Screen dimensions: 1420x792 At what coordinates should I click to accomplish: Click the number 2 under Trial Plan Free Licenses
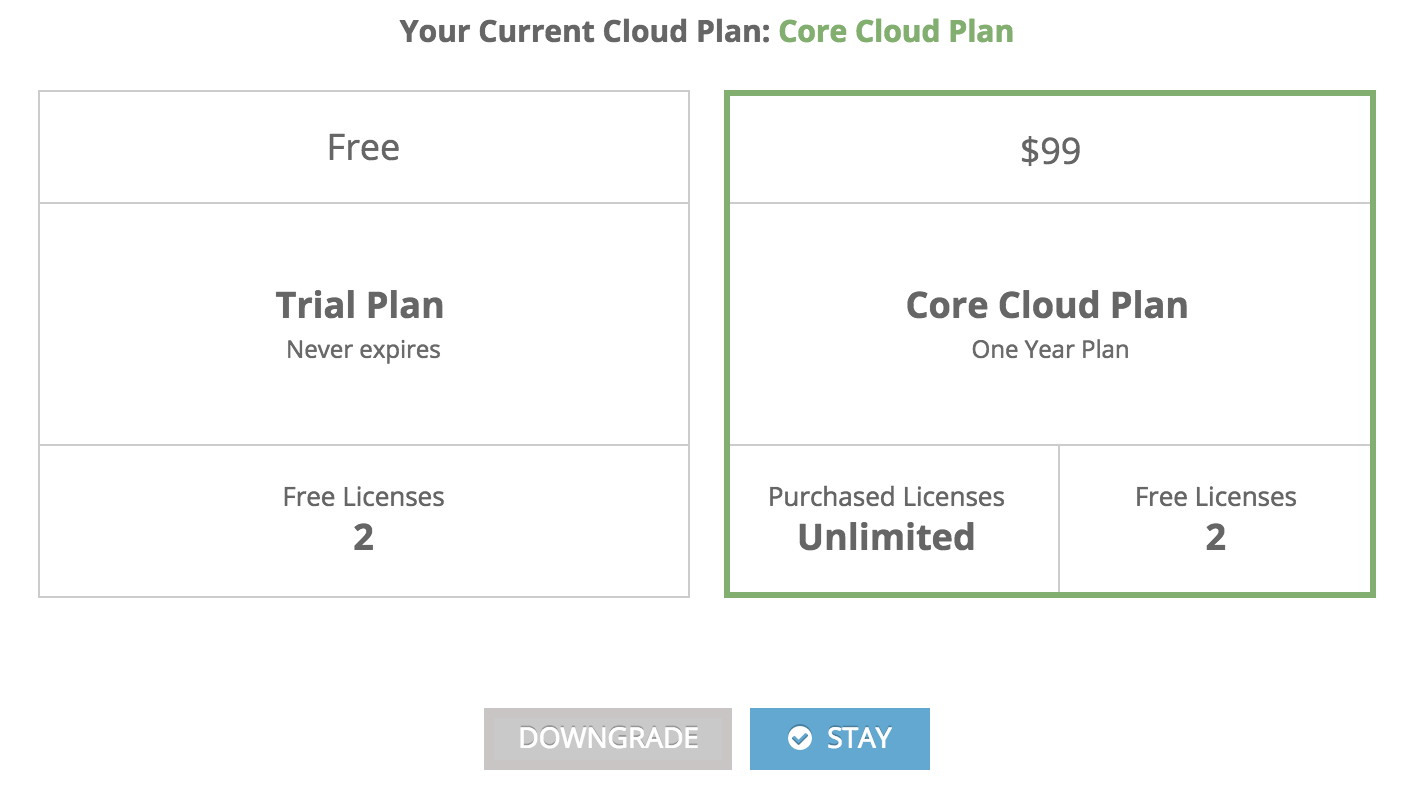(x=363, y=538)
